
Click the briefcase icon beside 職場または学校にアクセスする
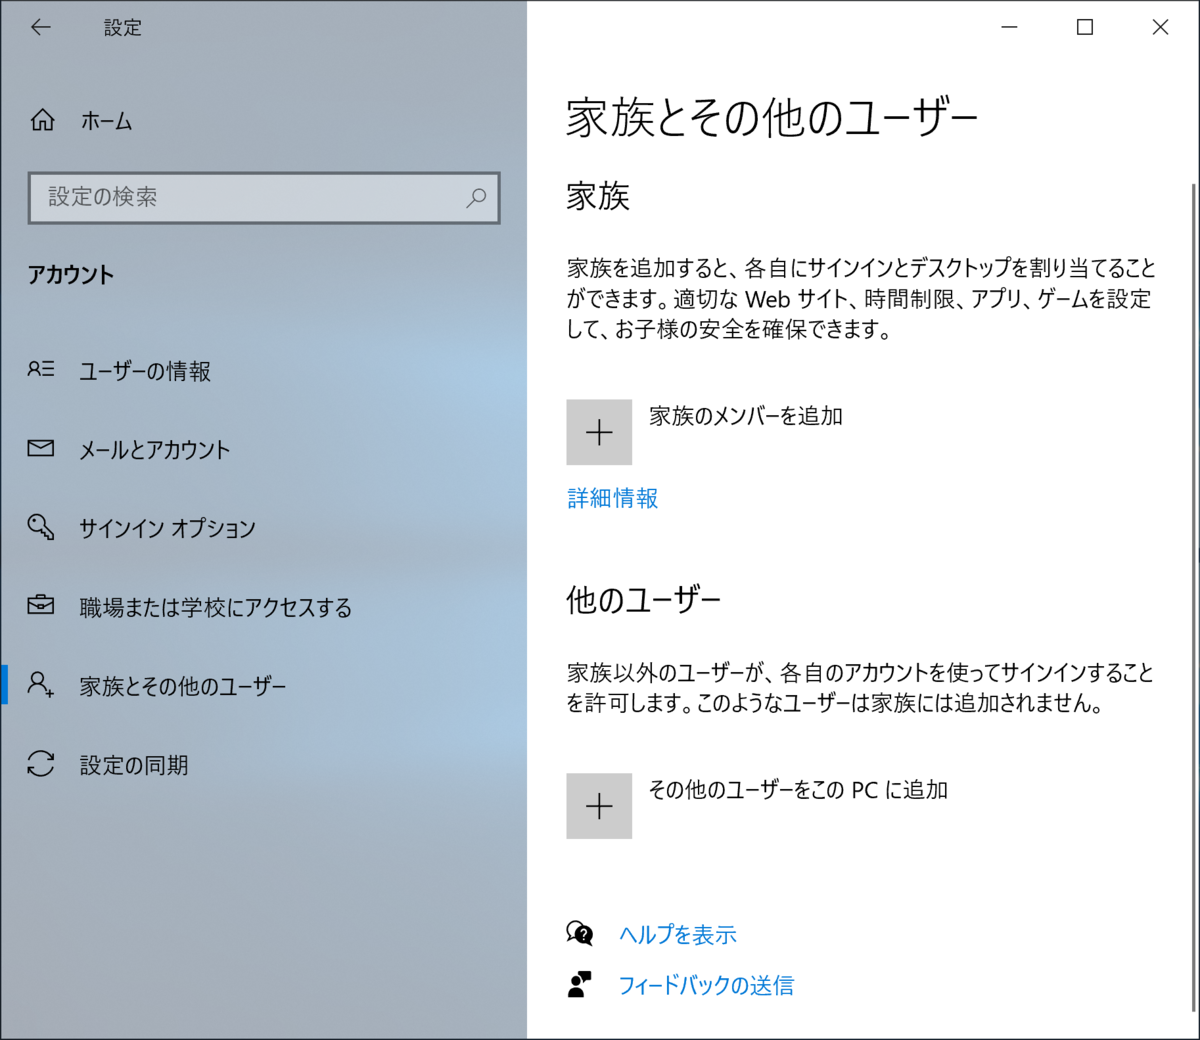[x=40, y=606]
